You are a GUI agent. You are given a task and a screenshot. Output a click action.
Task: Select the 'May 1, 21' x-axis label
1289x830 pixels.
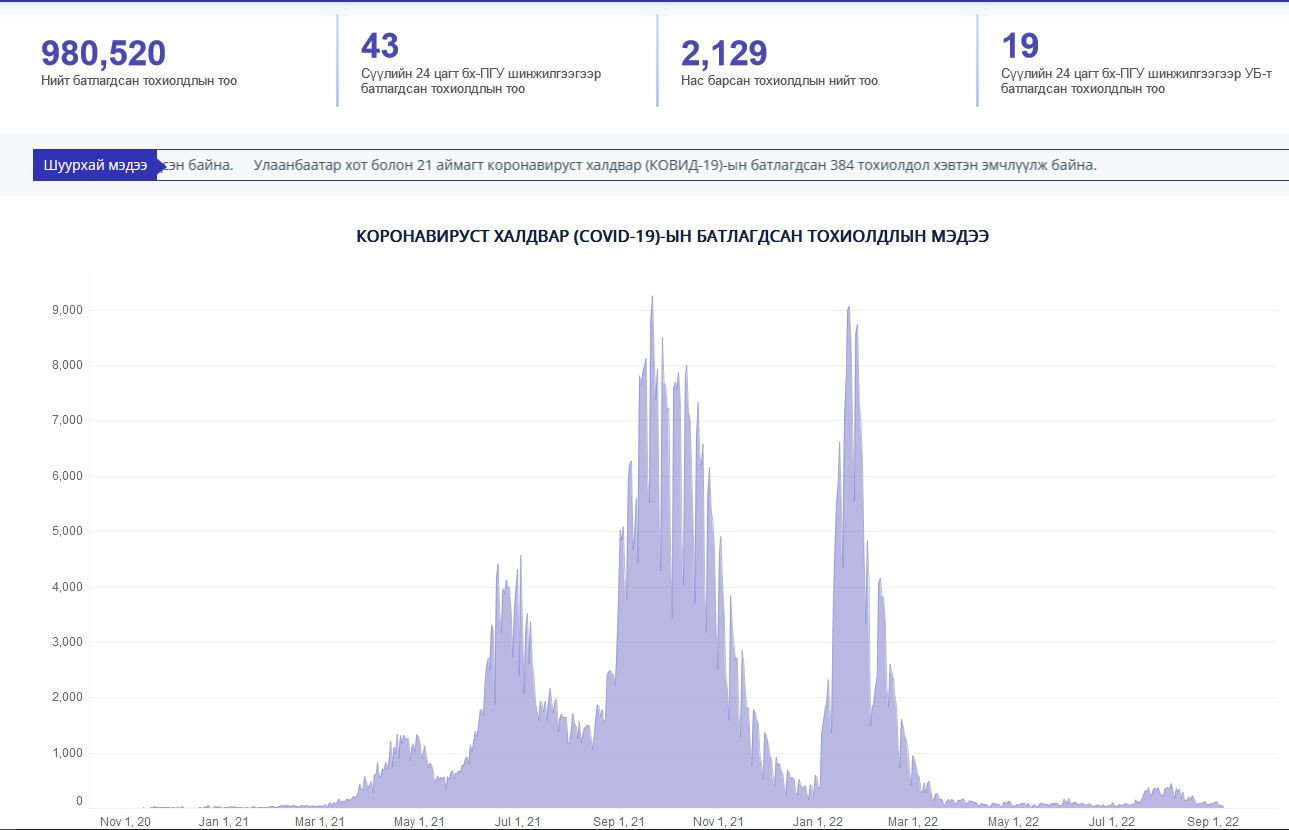(419, 822)
